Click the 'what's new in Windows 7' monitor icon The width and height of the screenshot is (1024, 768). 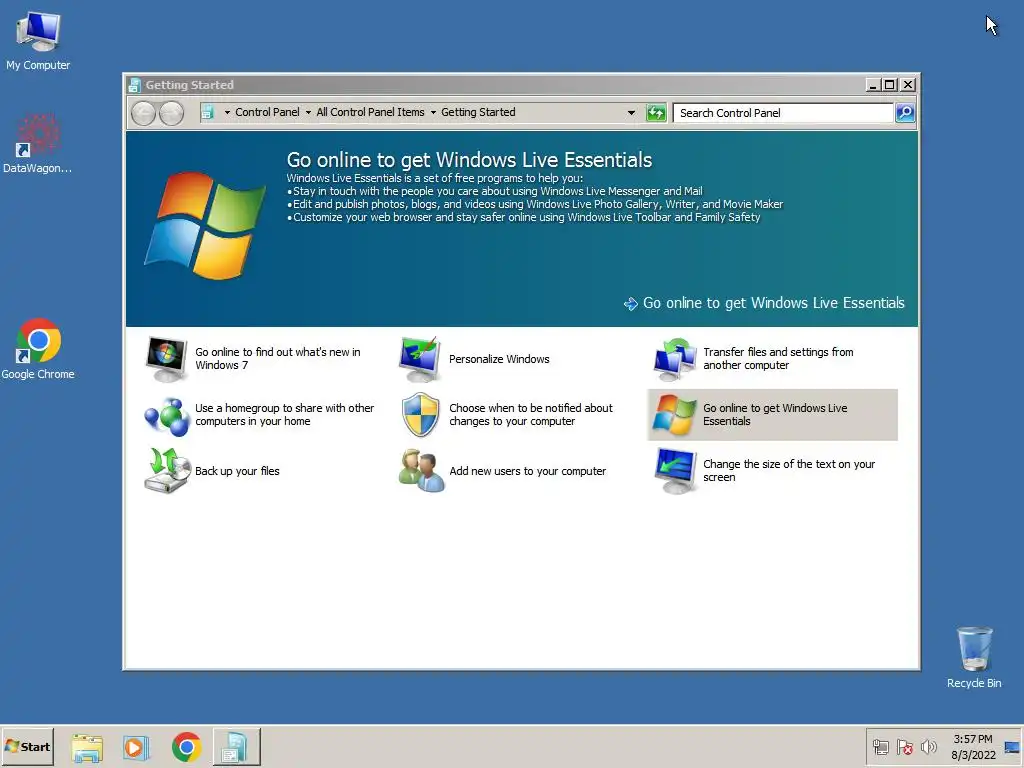[x=166, y=359]
